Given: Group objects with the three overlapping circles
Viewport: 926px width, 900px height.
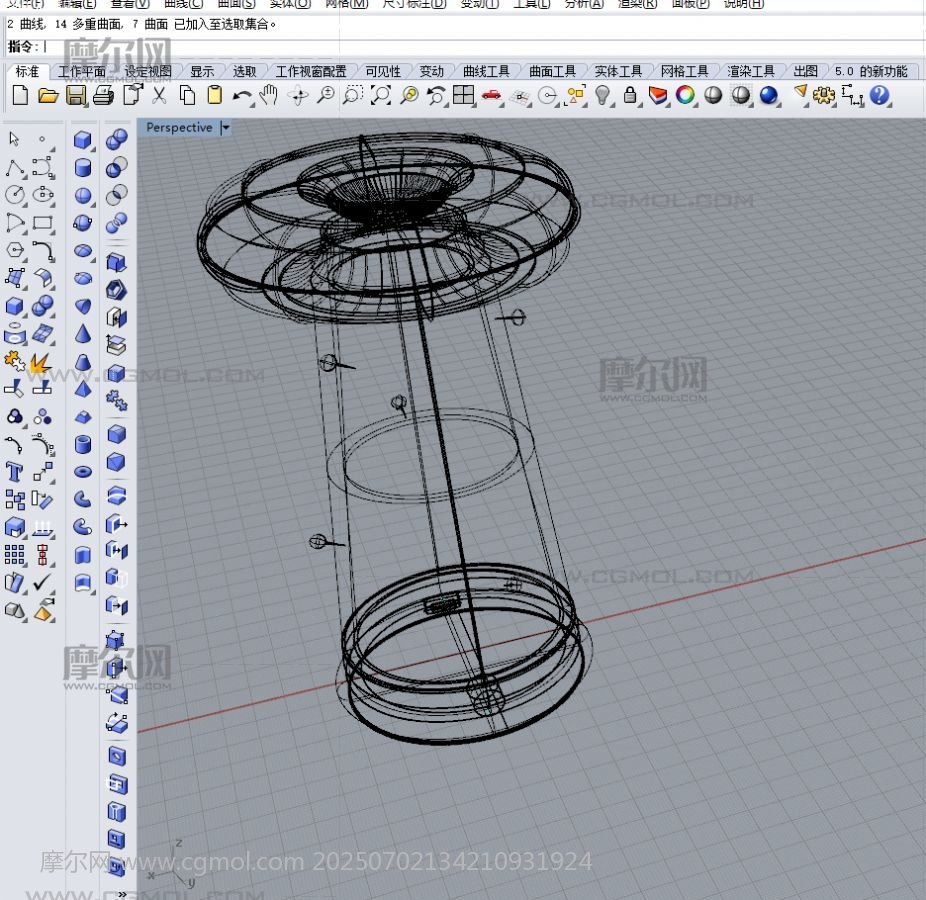Looking at the screenshot, I should [x=14, y=417].
